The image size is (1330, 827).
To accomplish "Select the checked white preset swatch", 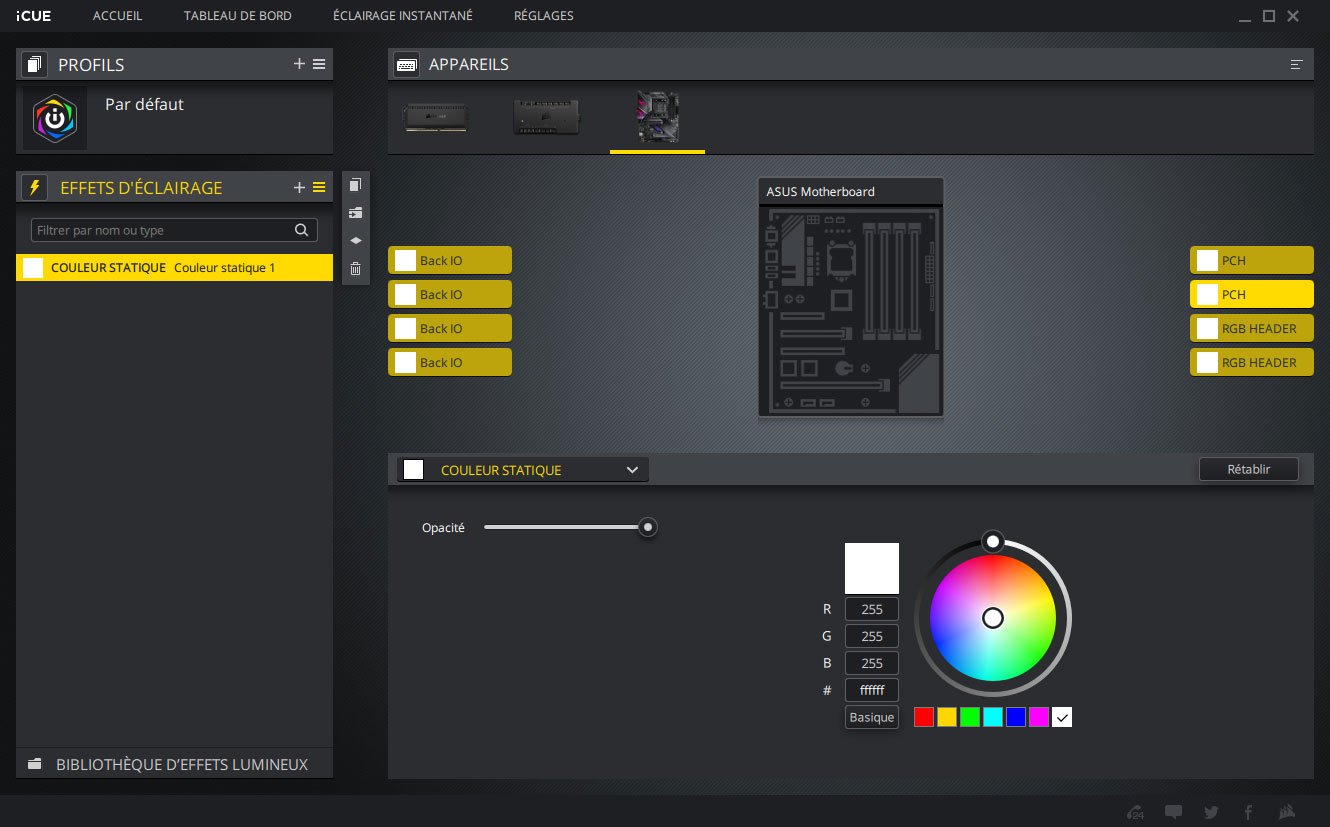I will coord(1062,717).
